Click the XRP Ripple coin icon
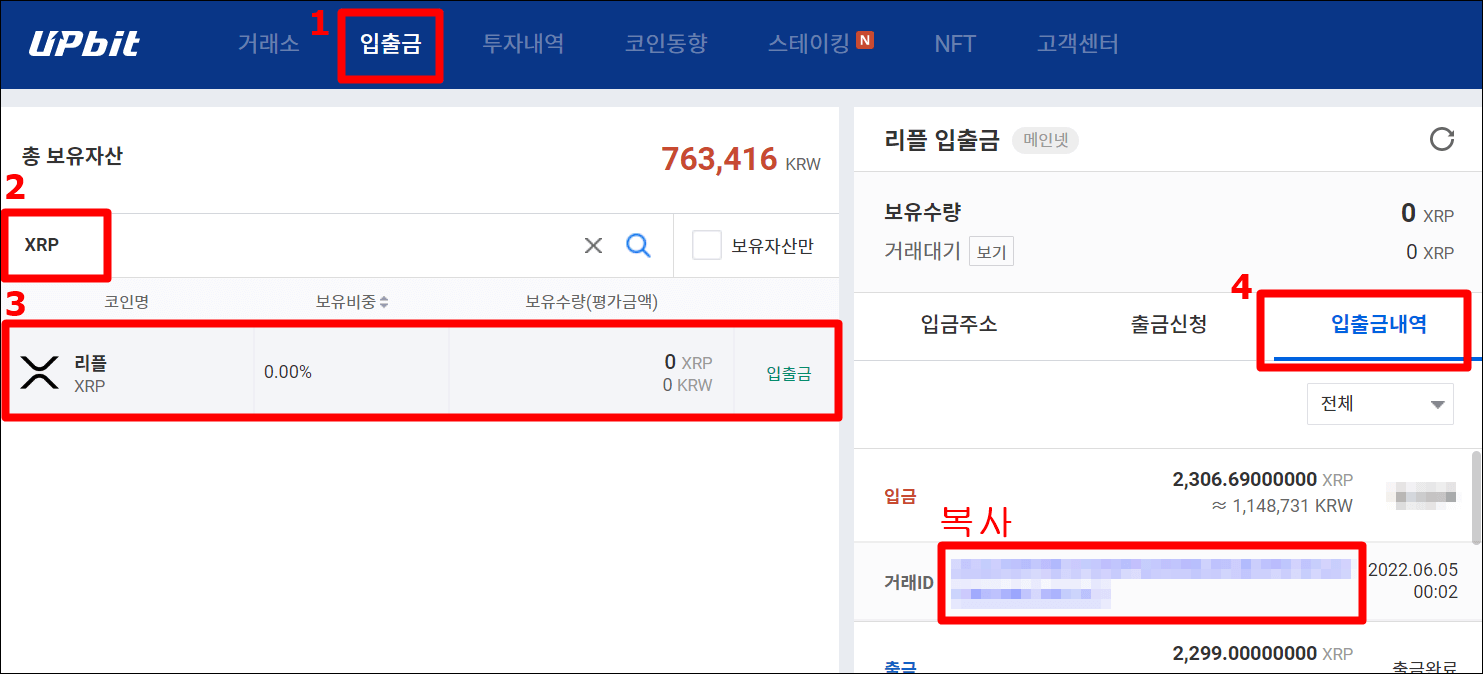1483x674 pixels. click(x=40, y=372)
